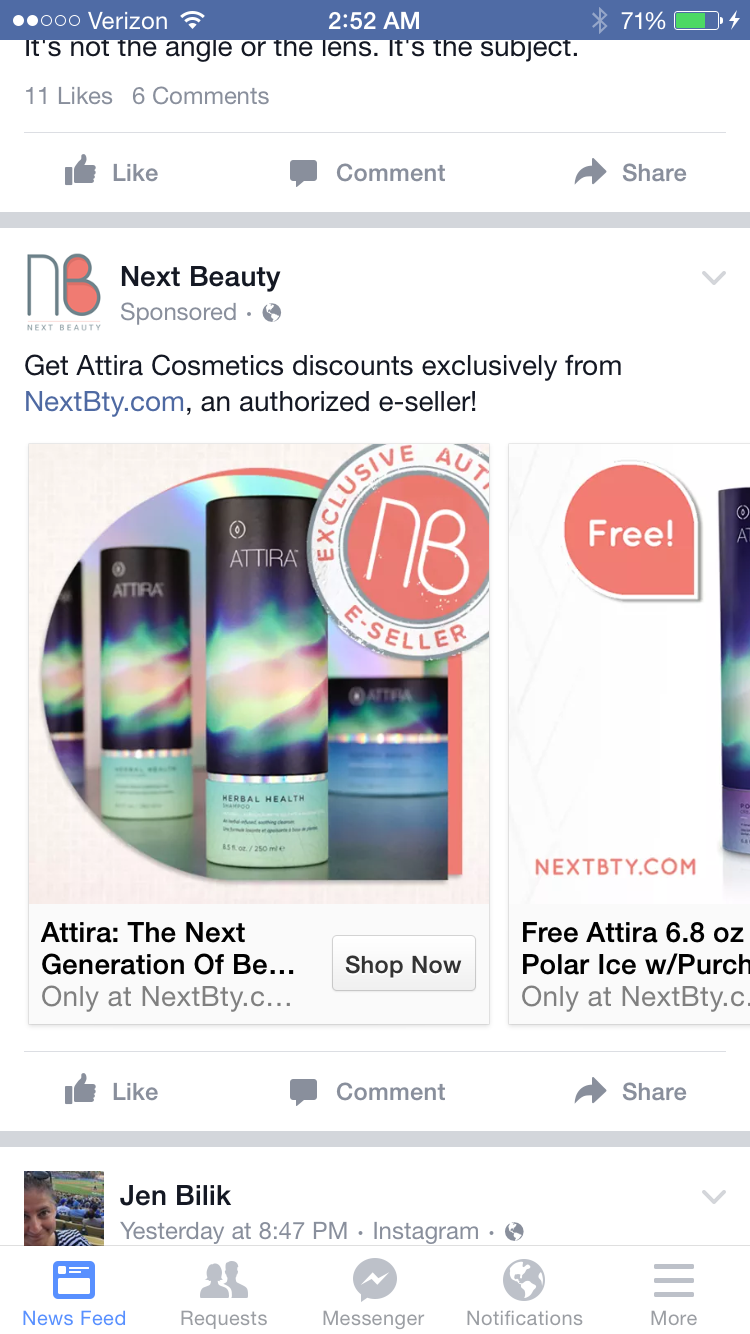Viewport: 750px width, 1334px height.
Task: Open the Attira bottles ad image
Action: click(259, 673)
